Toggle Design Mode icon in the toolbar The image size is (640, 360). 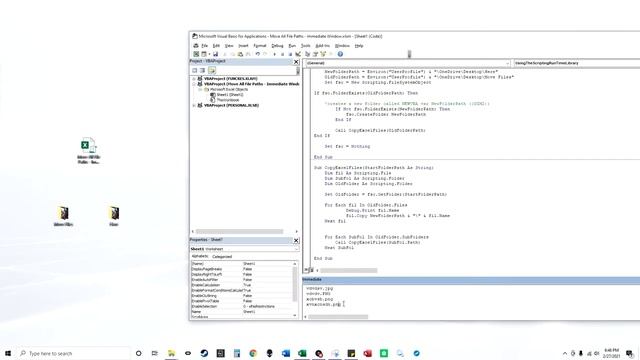(x=298, y=54)
